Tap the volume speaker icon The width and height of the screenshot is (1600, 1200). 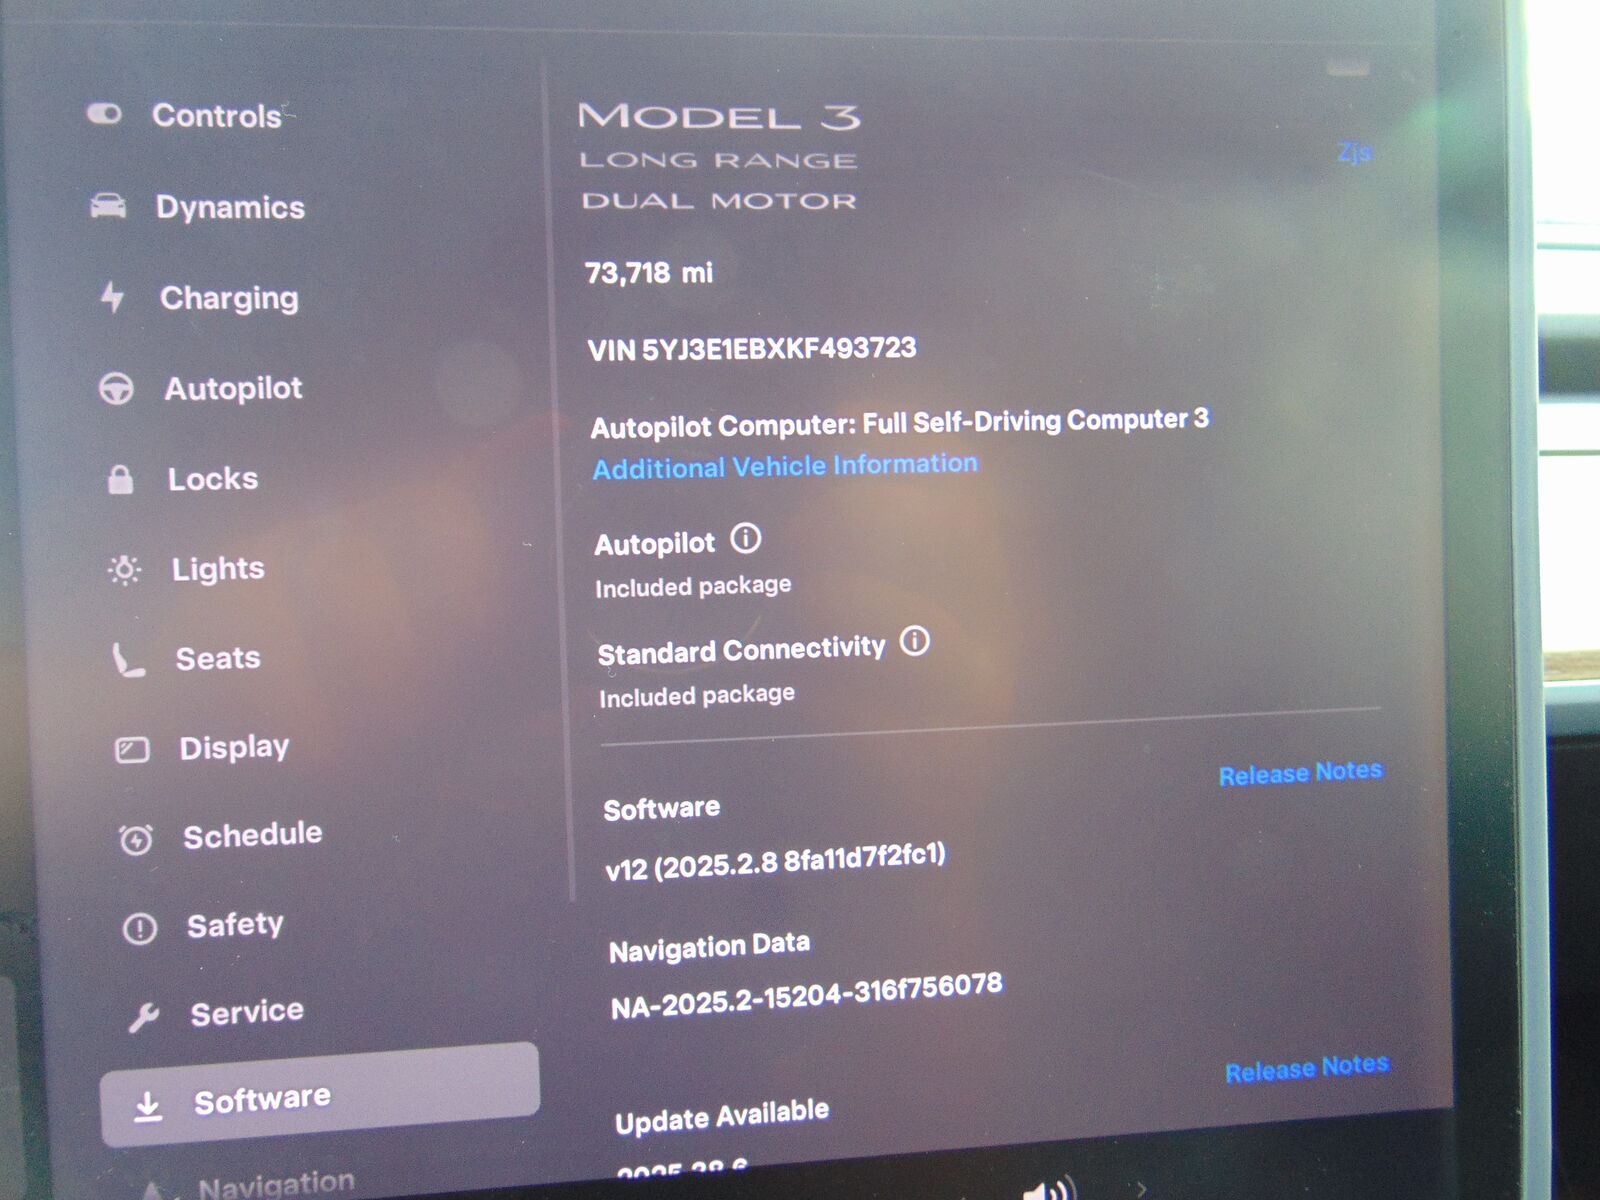tap(1047, 1189)
